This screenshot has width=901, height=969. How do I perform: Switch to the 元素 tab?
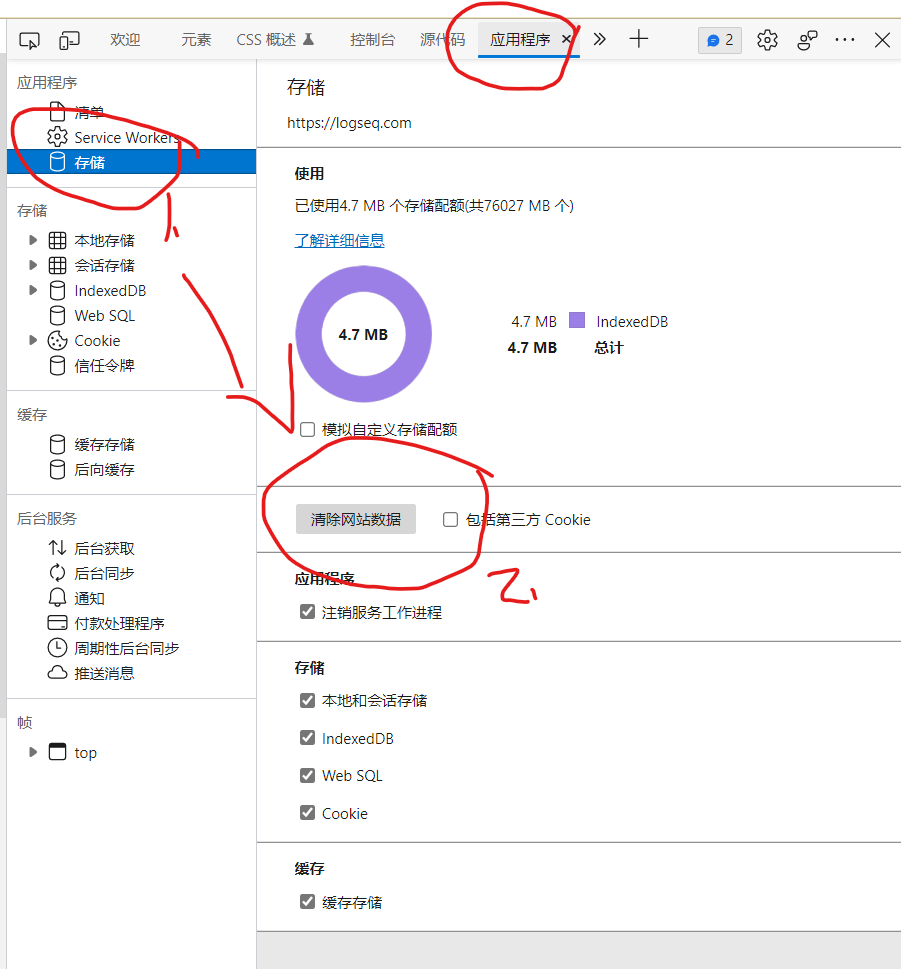196,40
